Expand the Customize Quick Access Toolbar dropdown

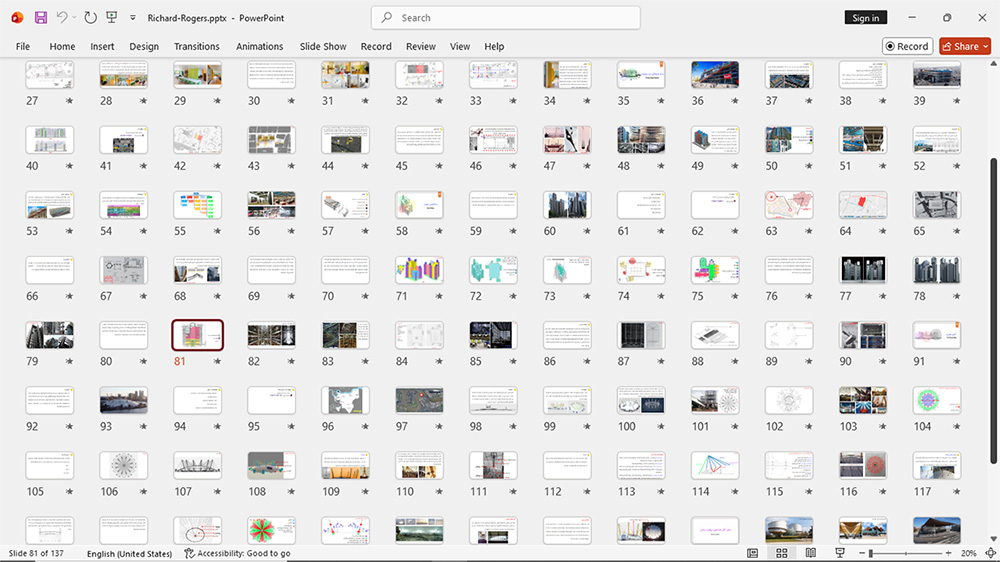pyautogui.click(x=133, y=18)
